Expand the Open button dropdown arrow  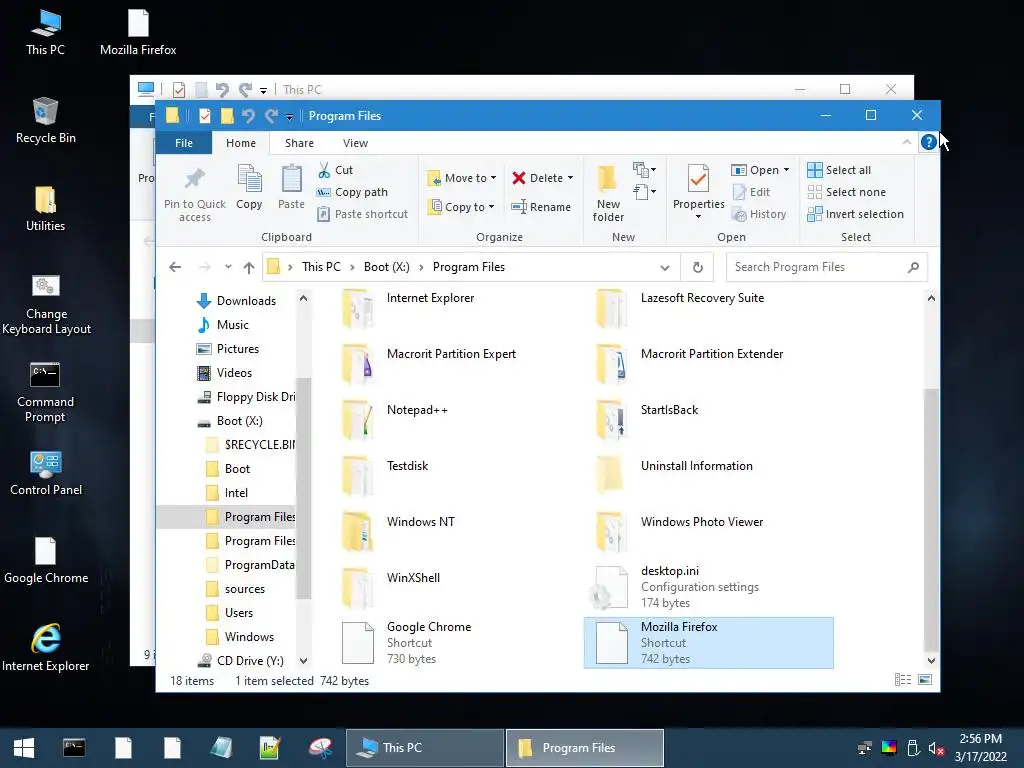(786, 170)
